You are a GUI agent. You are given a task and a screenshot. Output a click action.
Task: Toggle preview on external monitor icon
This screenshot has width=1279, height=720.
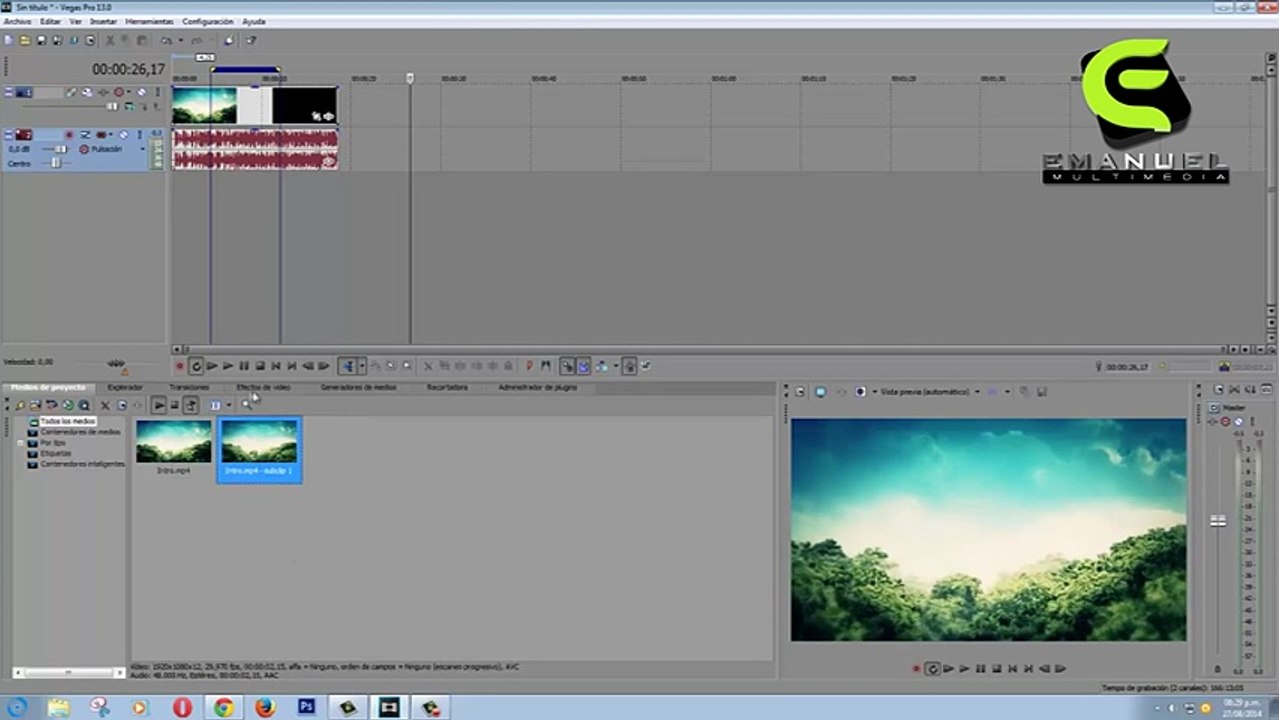820,391
